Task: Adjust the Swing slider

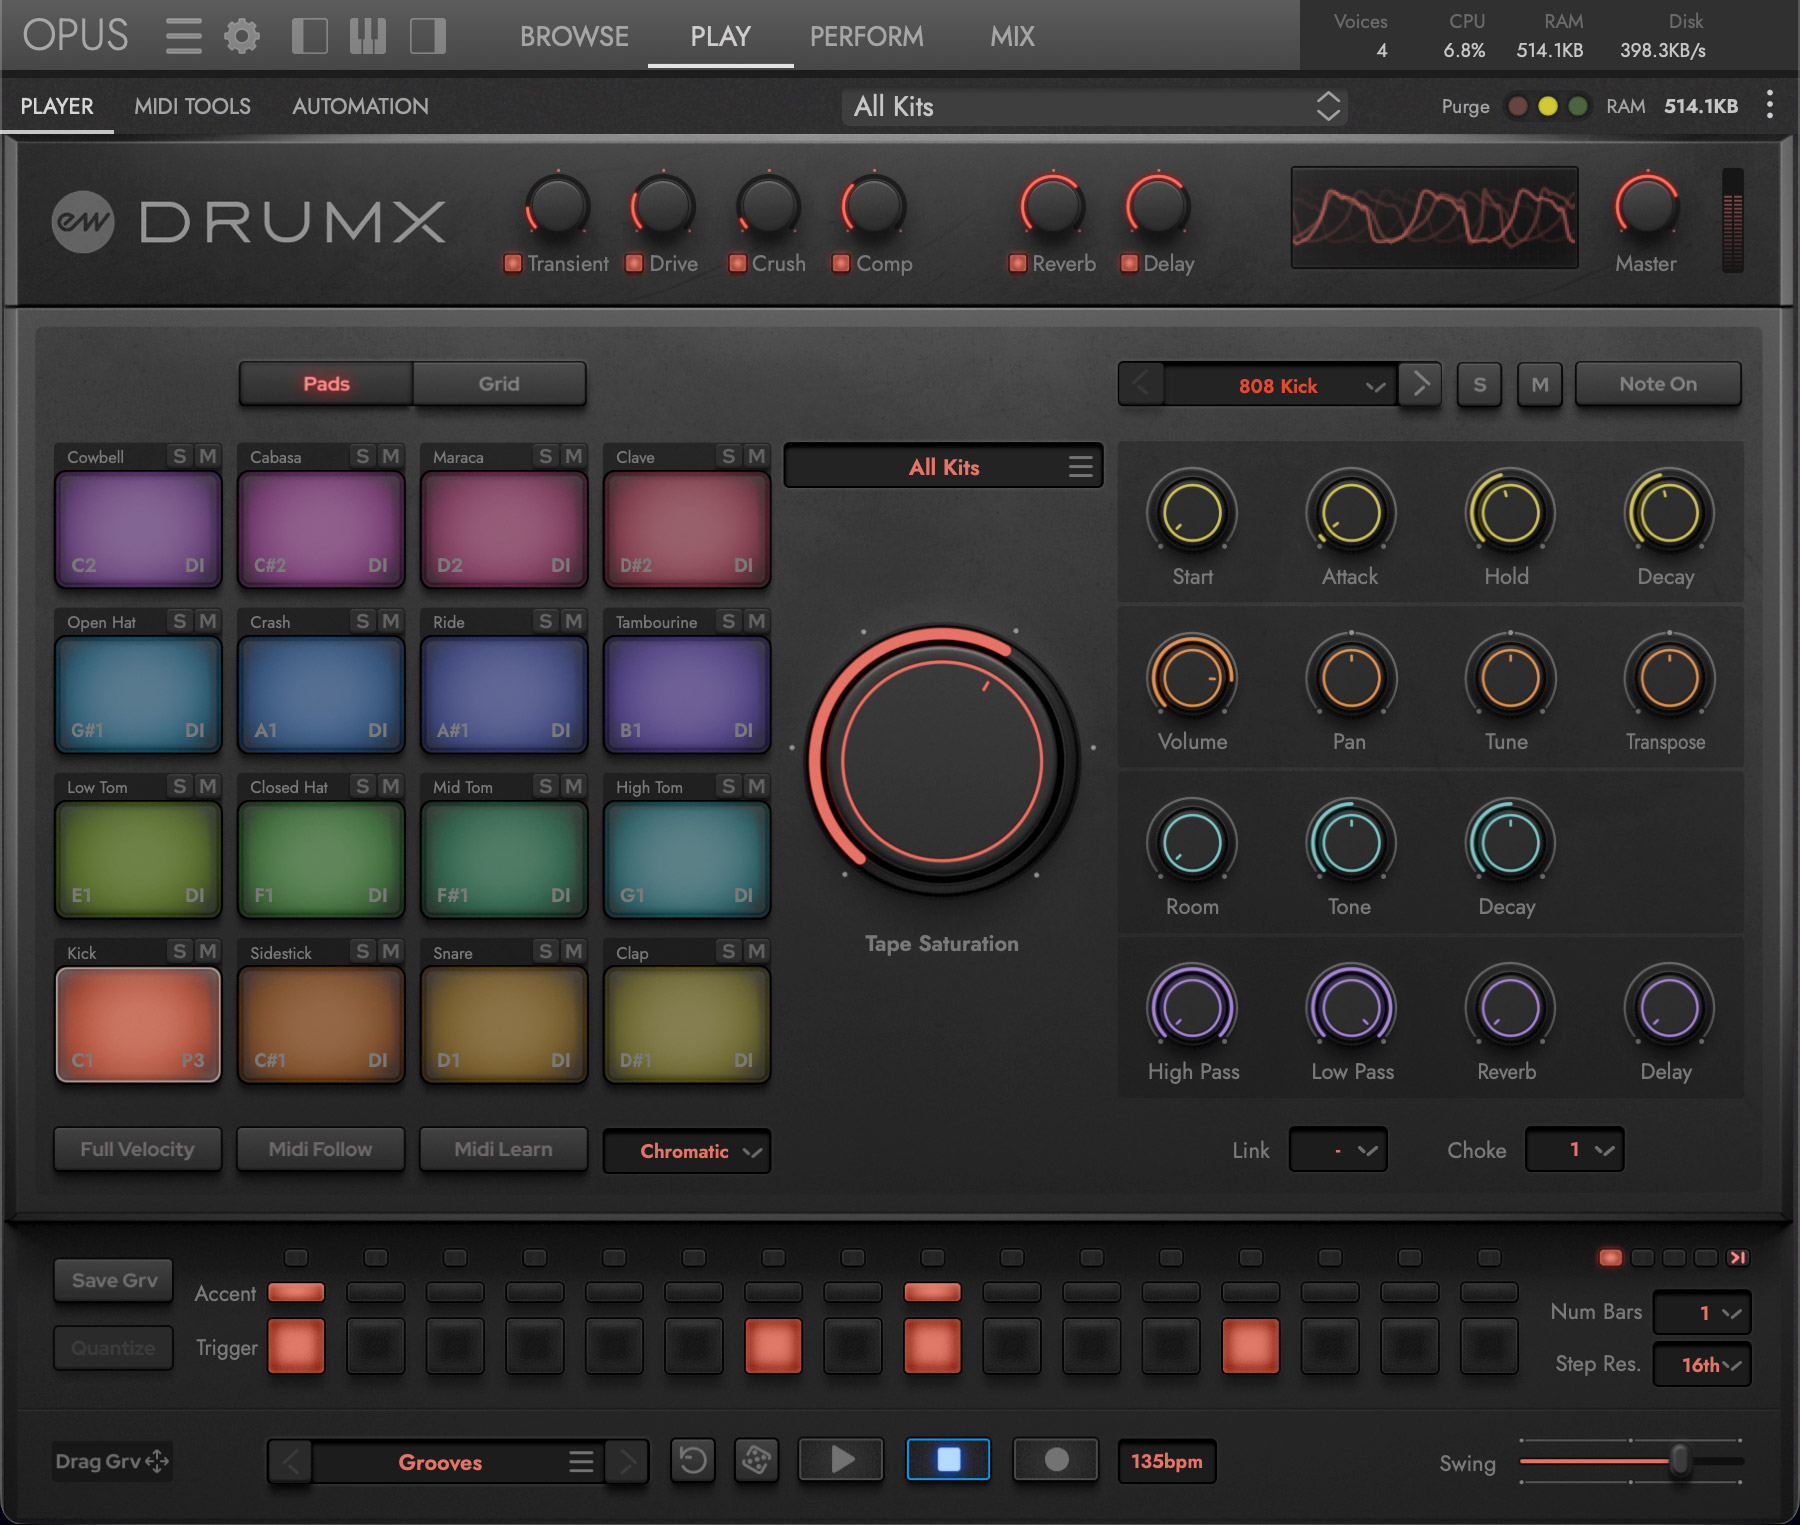Action: tap(1683, 1463)
